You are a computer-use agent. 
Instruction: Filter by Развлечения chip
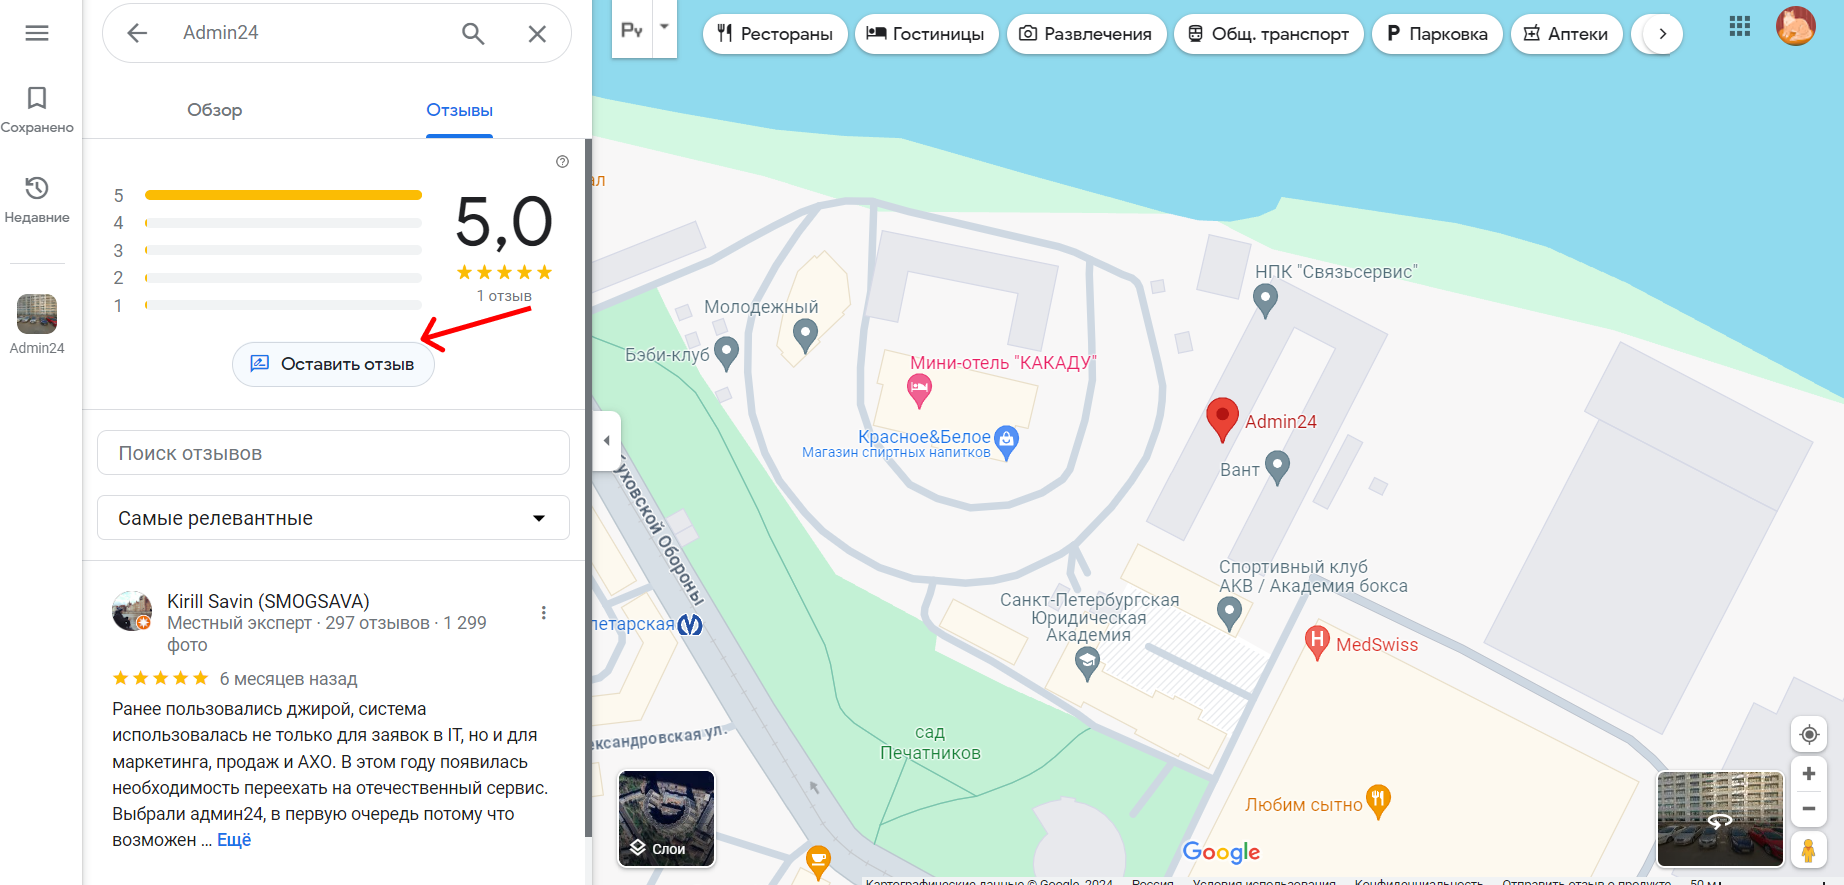(1086, 34)
